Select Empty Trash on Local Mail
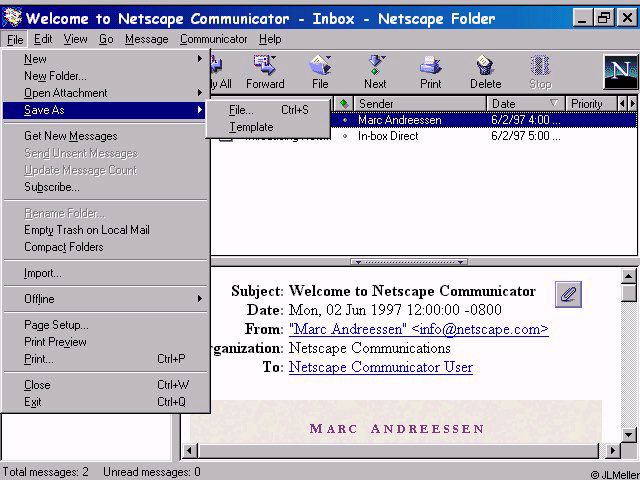Viewport: 640px width, 480px height. [x=104, y=230]
